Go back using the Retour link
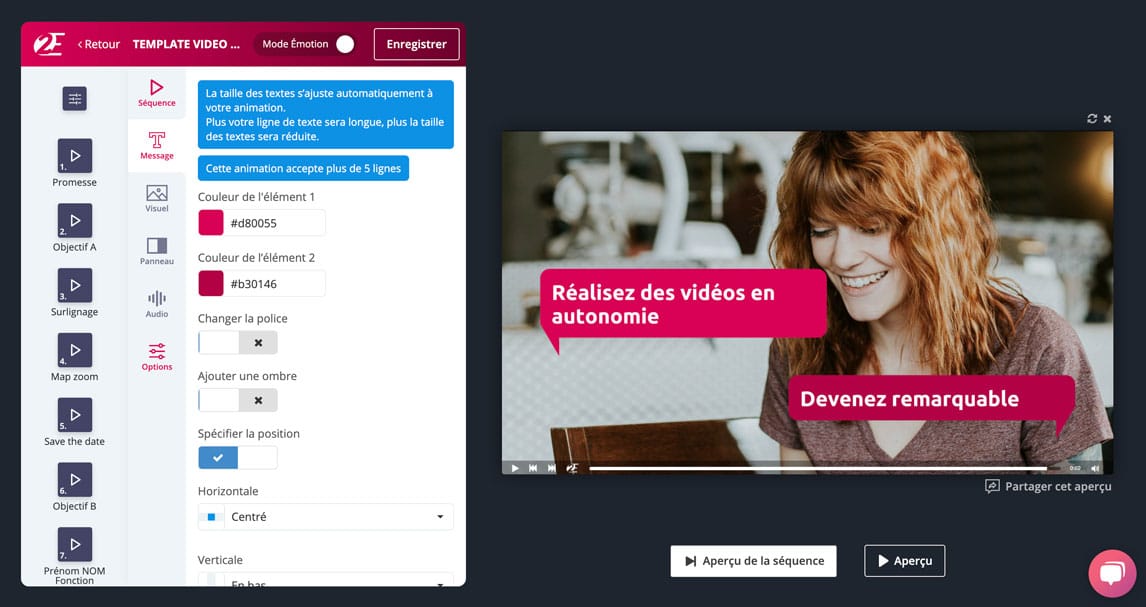Image resolution: width=1146 pixels, height=607 pixels. (x=99, y=45)
